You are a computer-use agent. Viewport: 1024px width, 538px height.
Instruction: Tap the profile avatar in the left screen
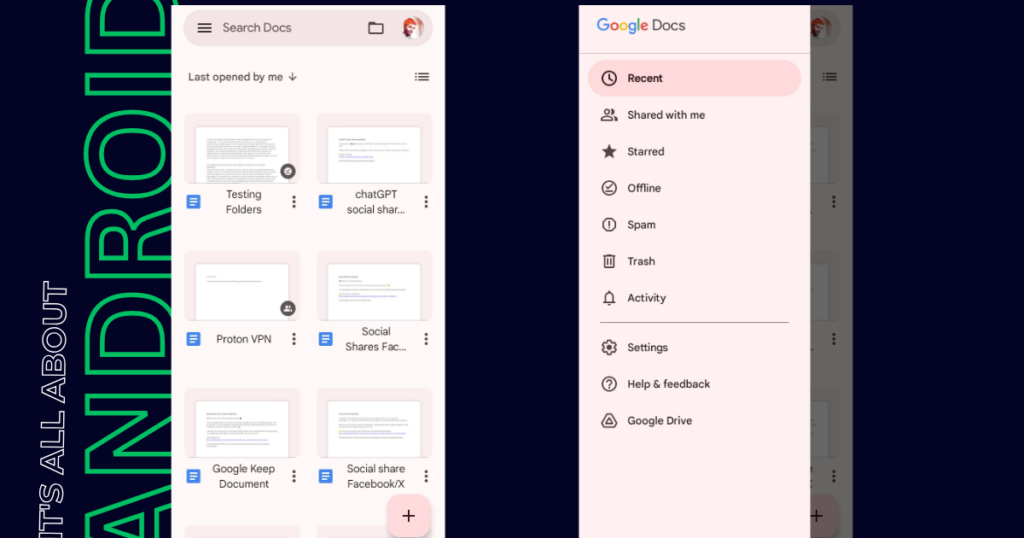click(x=412, y=28)
